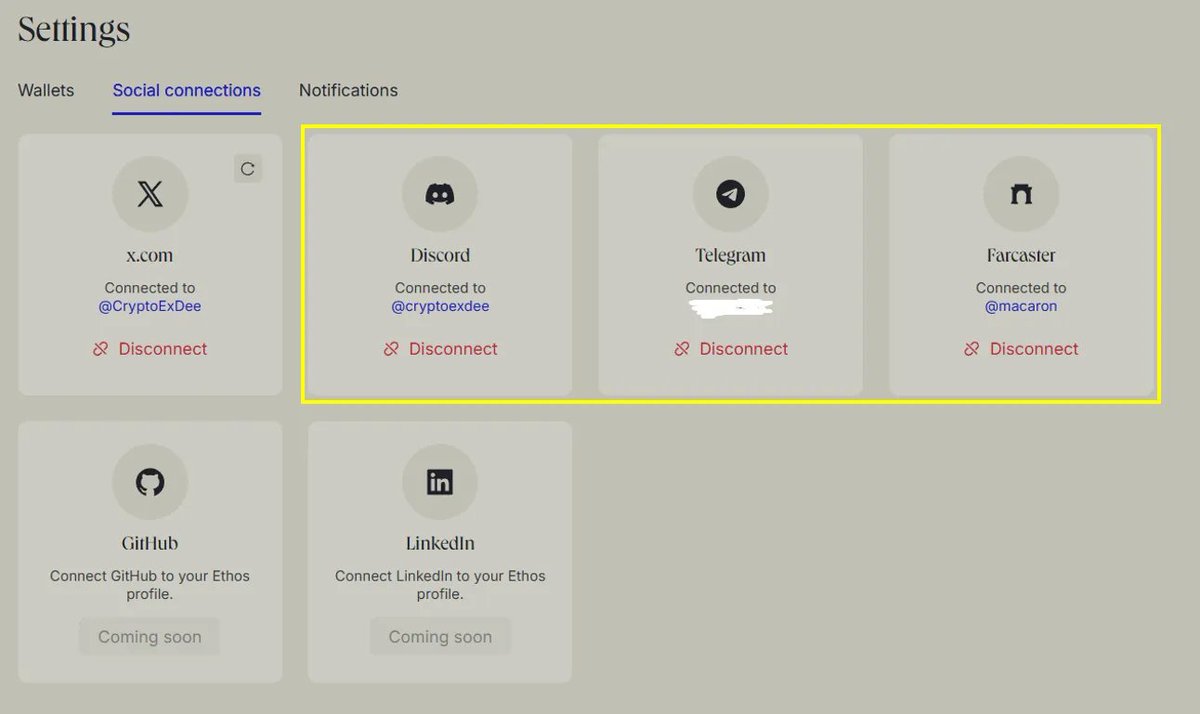Disconnect the x.com account
This screenshot has width=1200, height=714.
(x=150, y=349)
